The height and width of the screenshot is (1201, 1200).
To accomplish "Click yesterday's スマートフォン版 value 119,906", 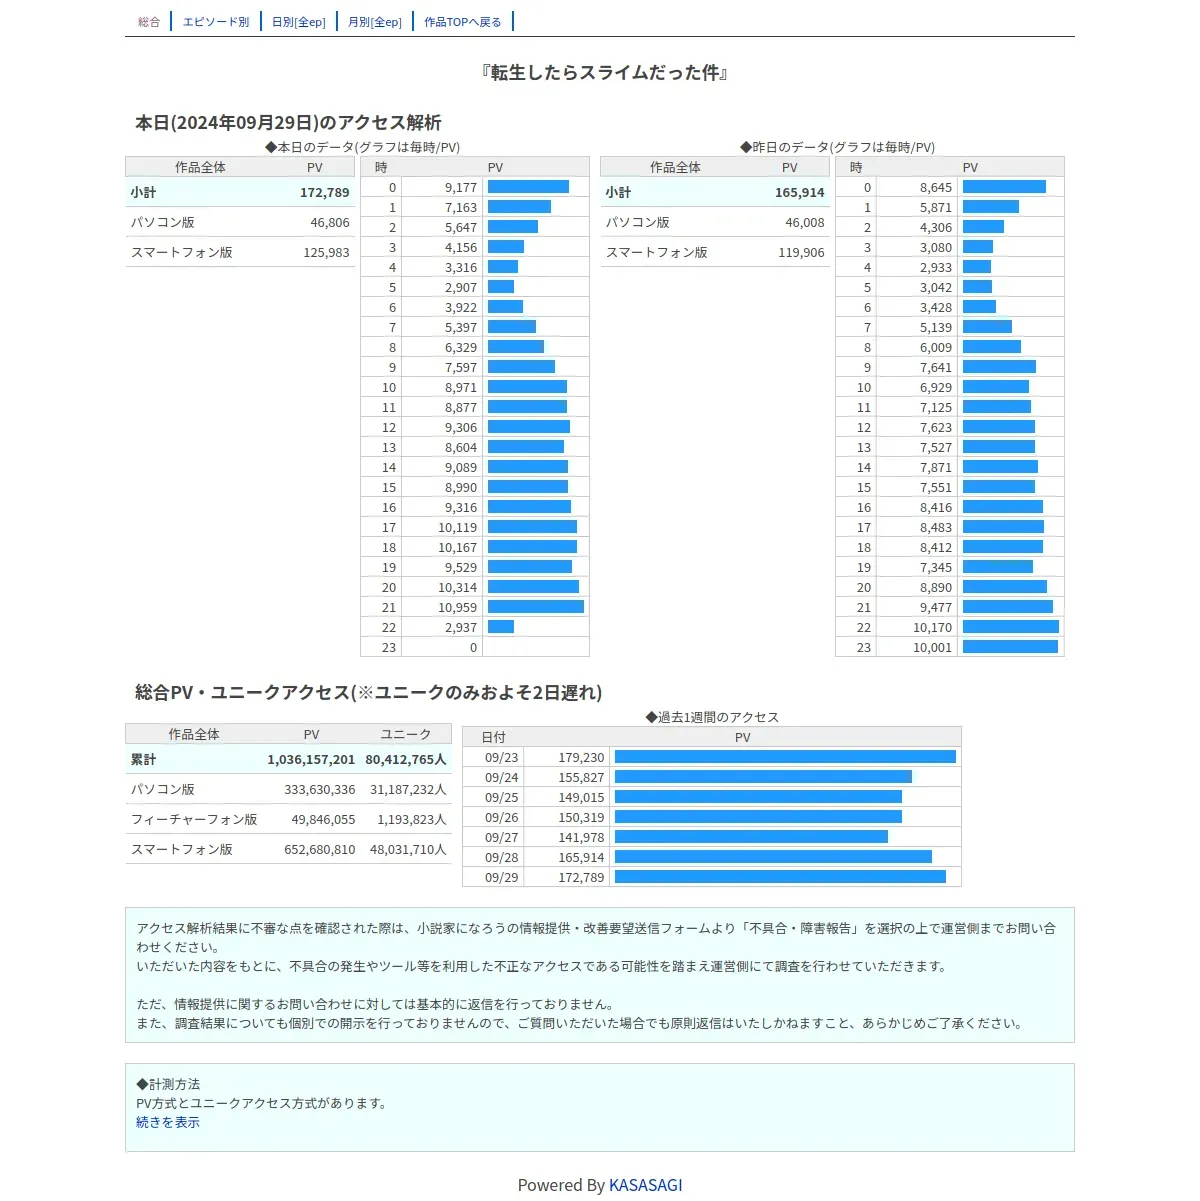I will [x=802, y=253].
